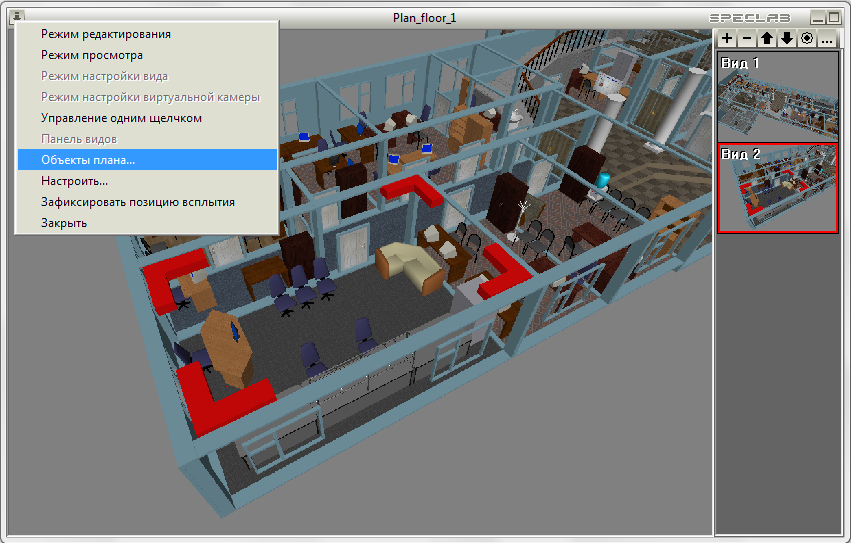The width and height of the screenshot is (851, 543).
Task: Move view down with the down arrow icon
Action: (x=787, y=39)
